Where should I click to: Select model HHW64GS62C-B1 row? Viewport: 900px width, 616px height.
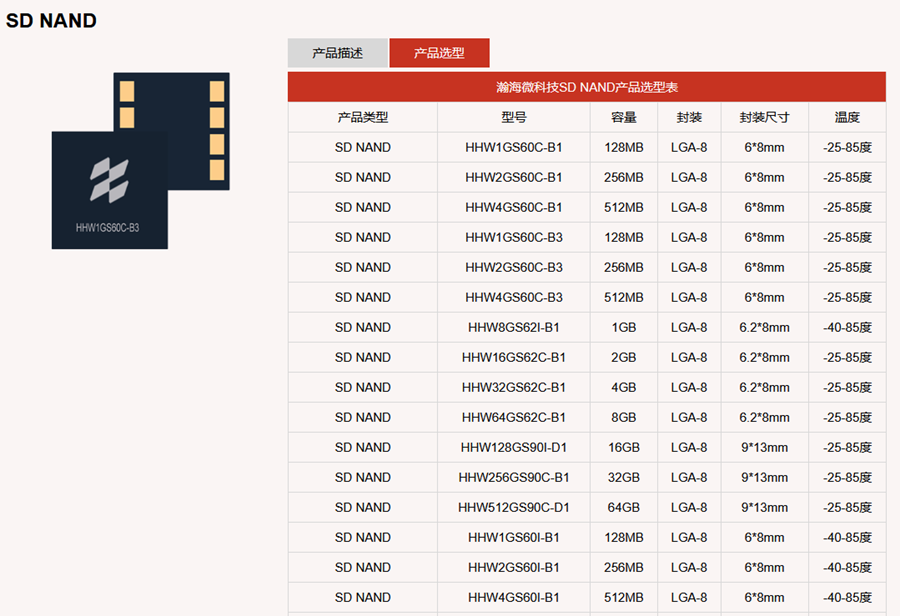click(x=514, y=417)
